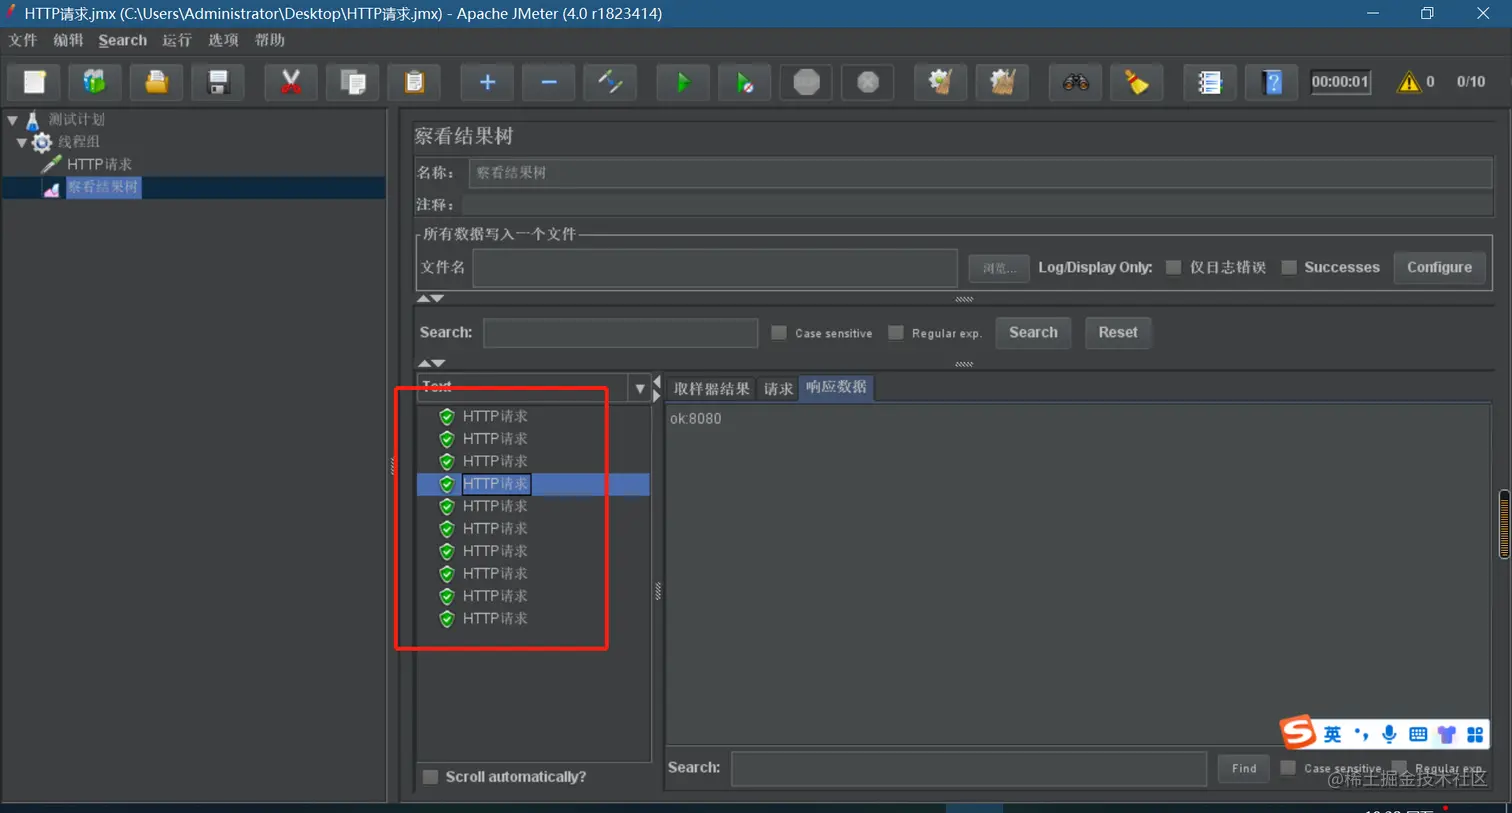Image resolution: width=1512 pixels, height=813 pixels.
Task: Open the Text renderer dropdown arrow
Action: [640, 388]
